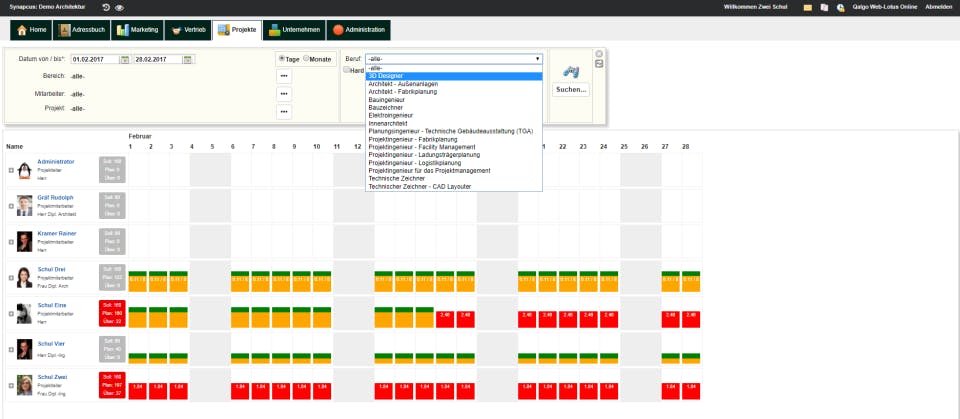Screen dimensions: 960x419
Task: Click Qalgo Web-Lotus Online link
Action: [885, 7]
